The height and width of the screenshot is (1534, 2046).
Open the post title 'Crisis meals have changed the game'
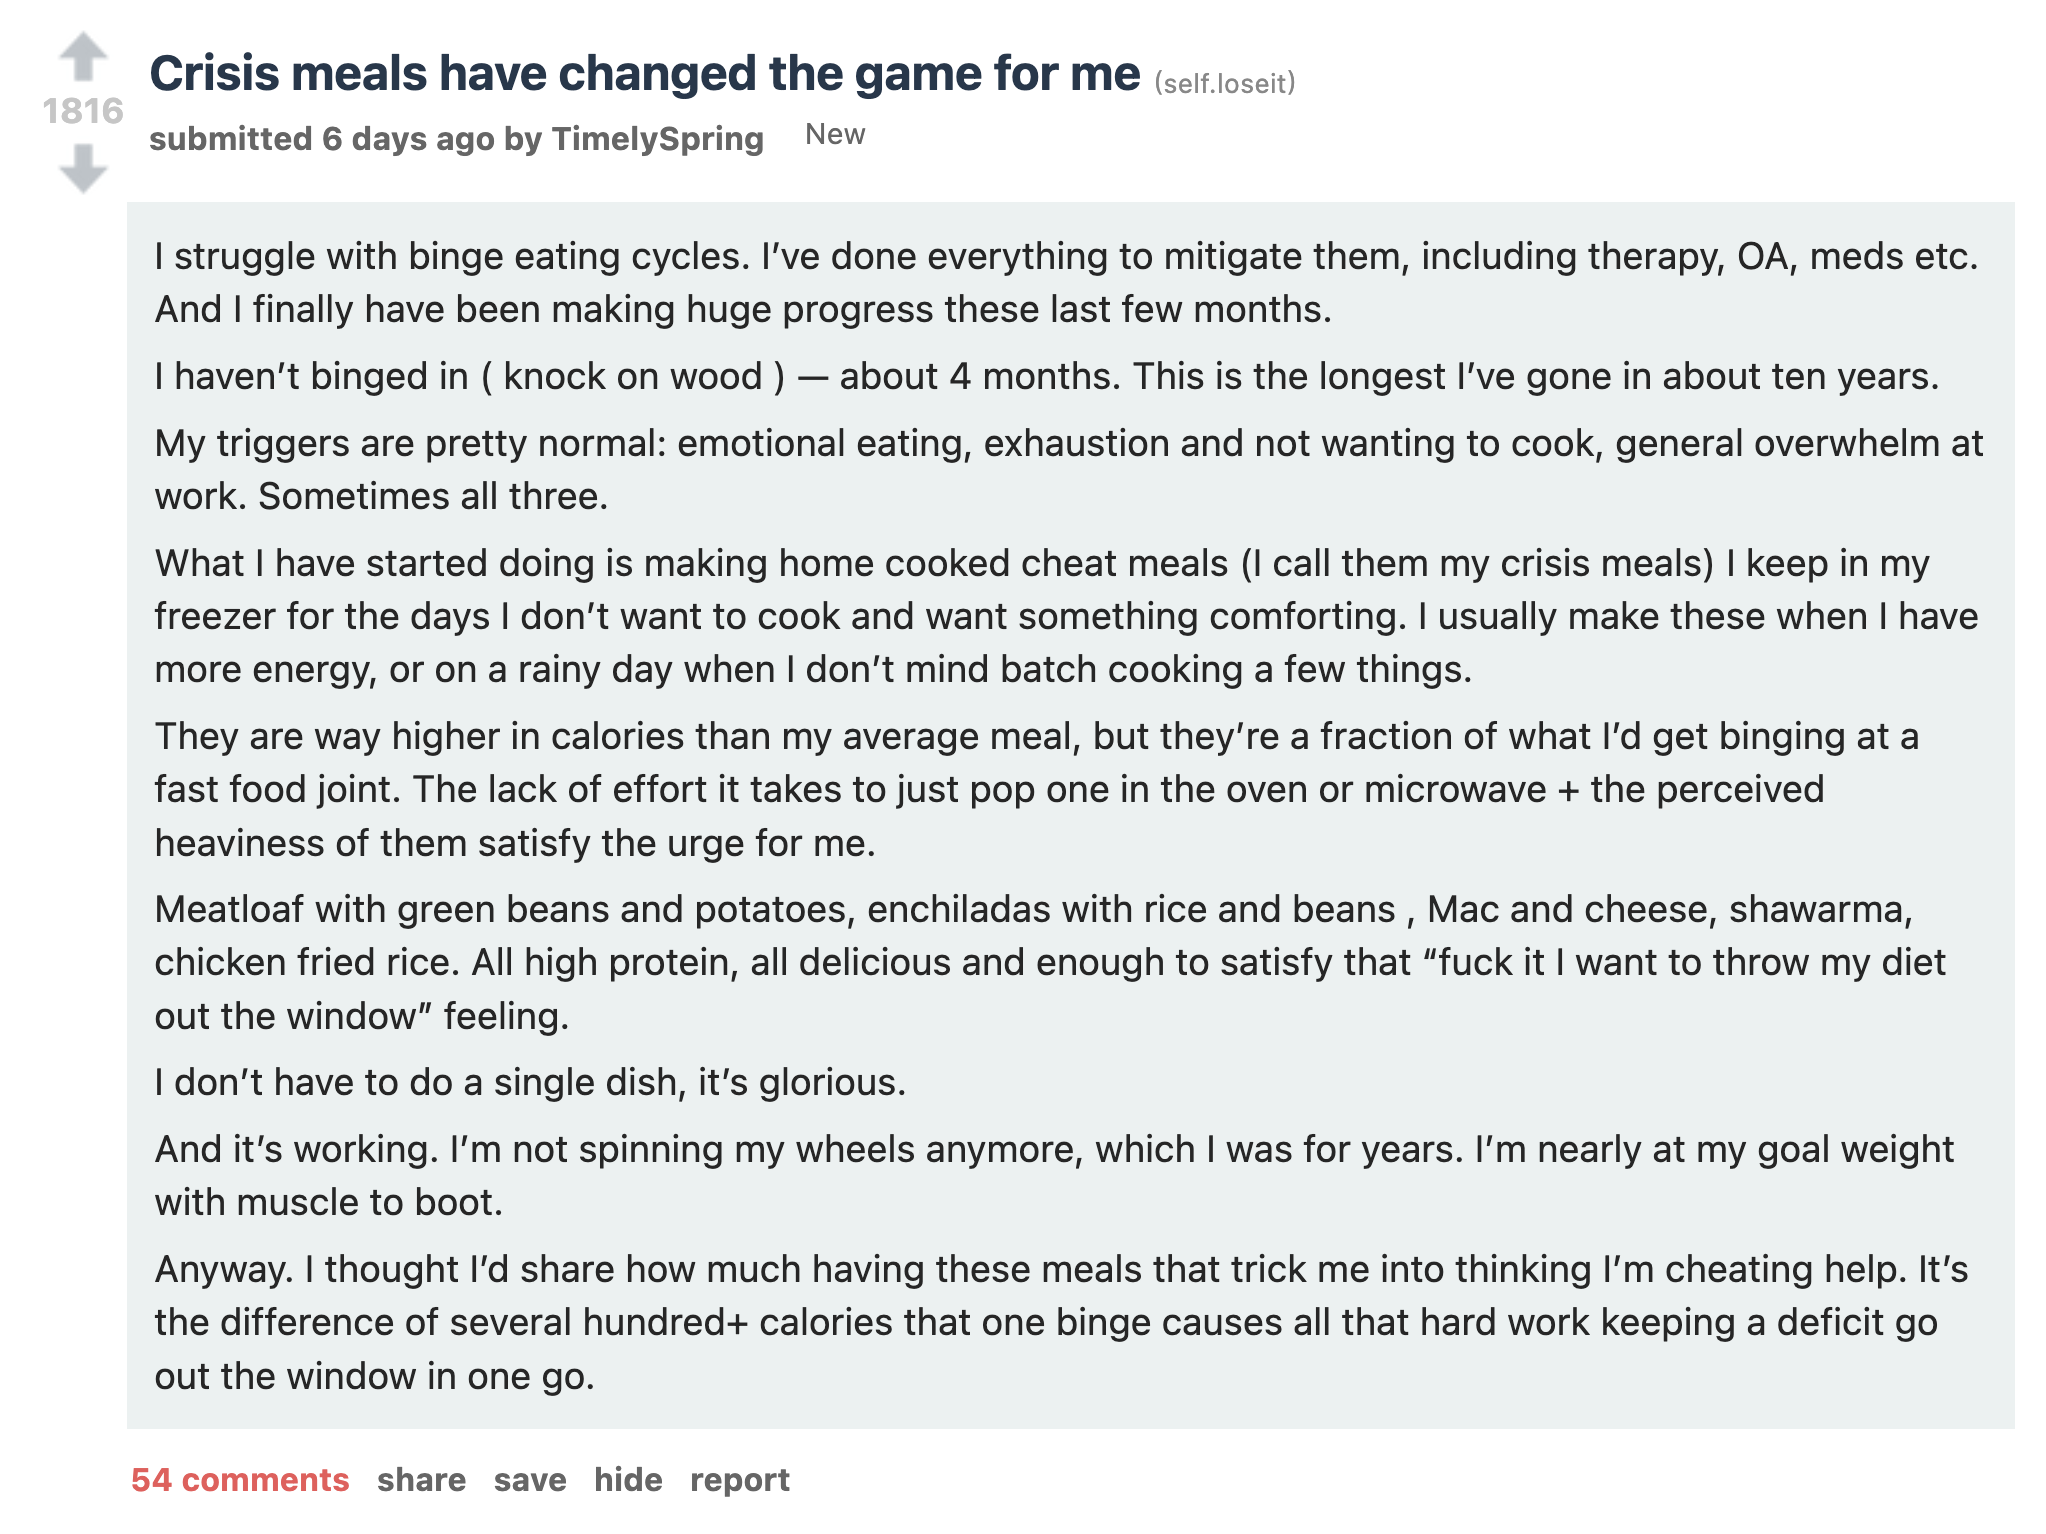644,74
